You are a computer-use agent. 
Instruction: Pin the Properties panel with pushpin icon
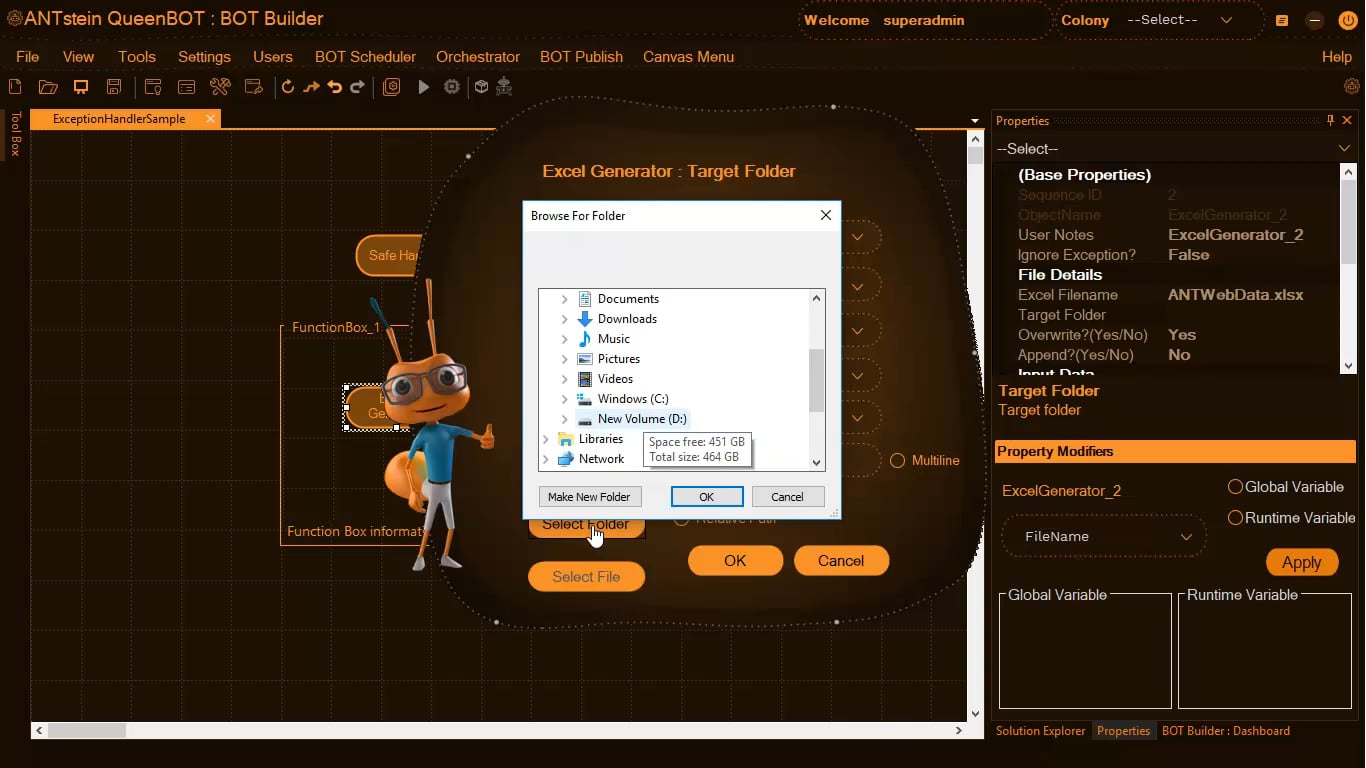[1330, 120]
